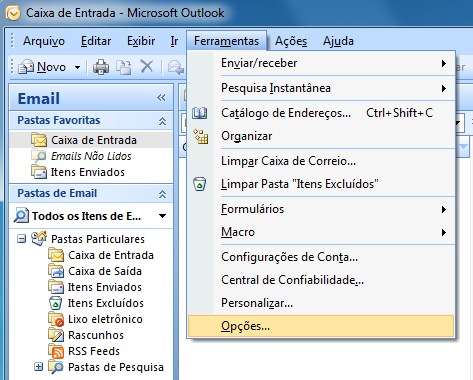Click the menu bar drag handle

coord(12,41)
